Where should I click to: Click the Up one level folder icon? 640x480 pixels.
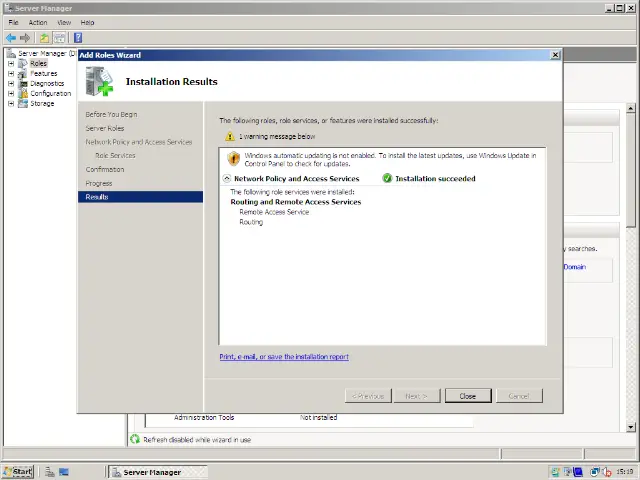coord(44,38)
